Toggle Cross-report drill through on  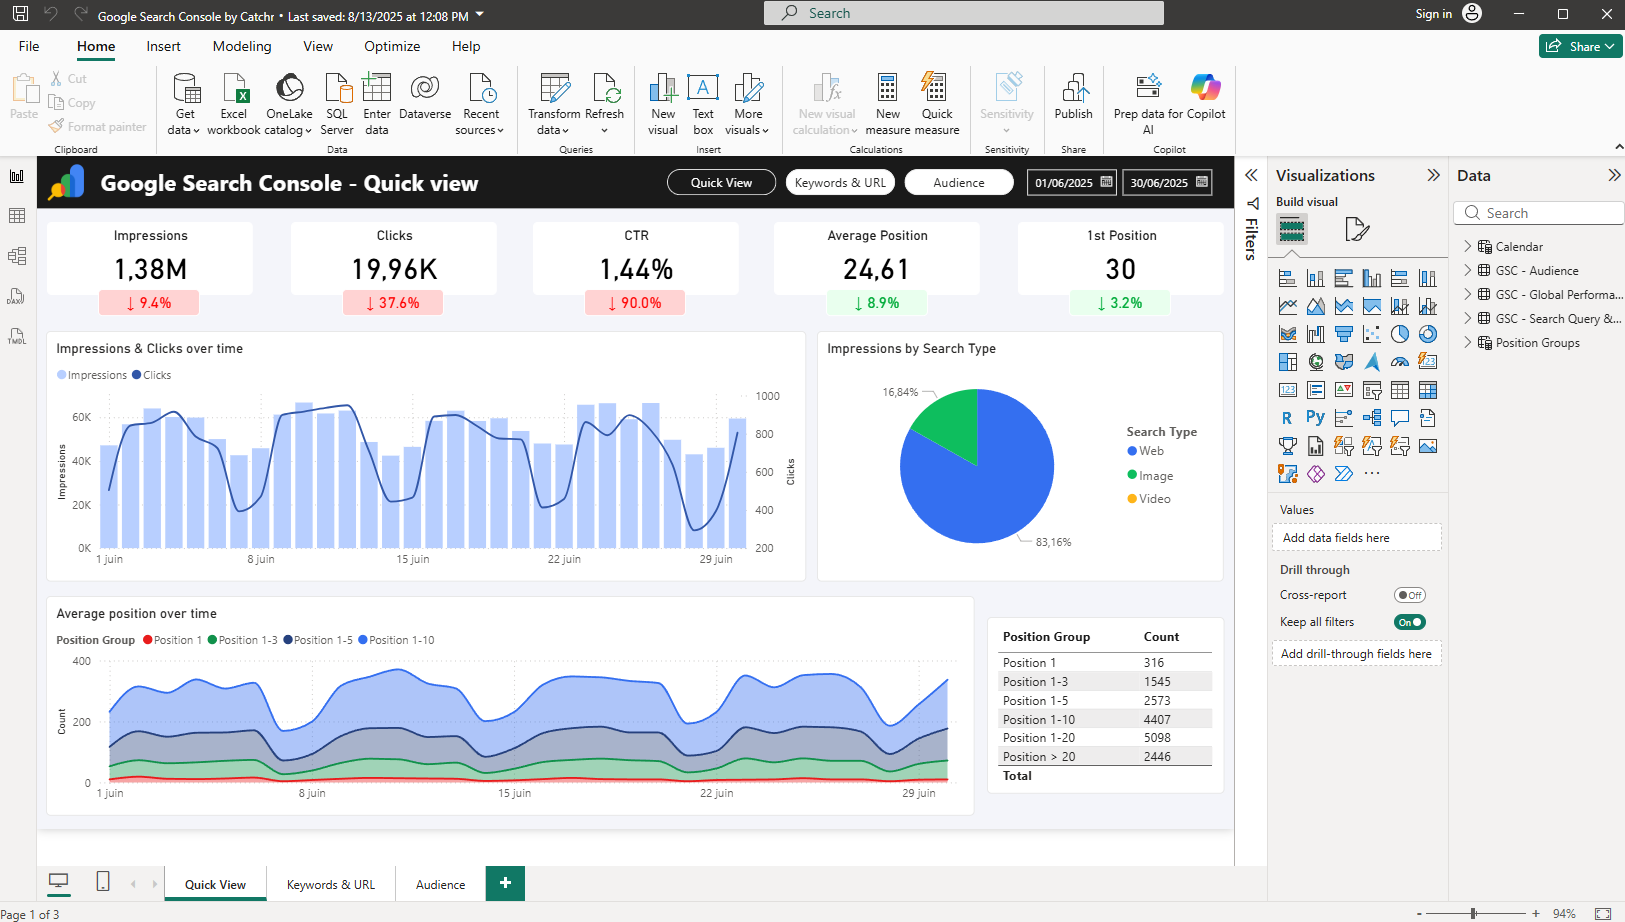[x=1410, y=594]
